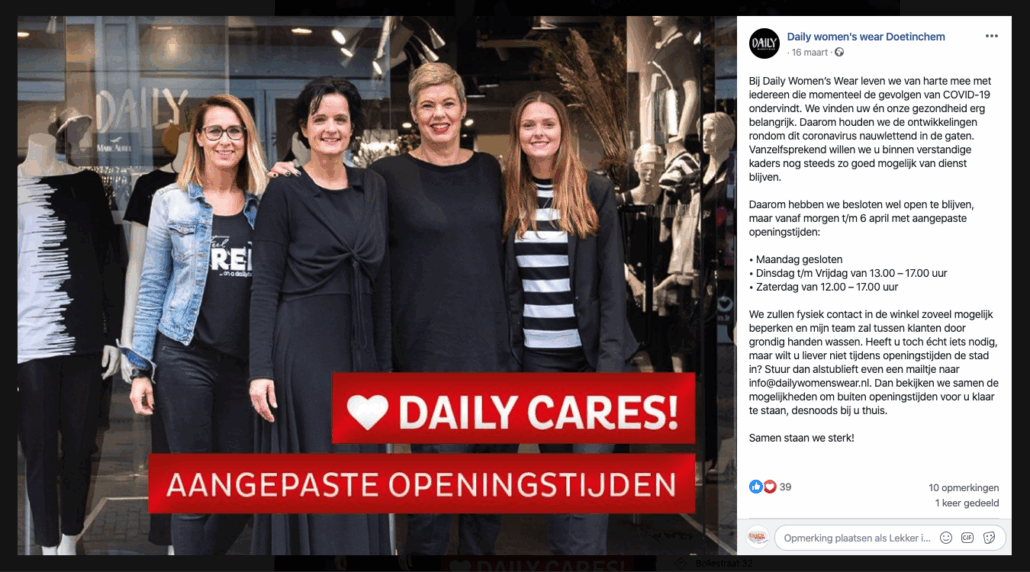Screen dimensions: 1030x572
Task: Open the GIF picker in comment box
Action: tap(968, 538)
